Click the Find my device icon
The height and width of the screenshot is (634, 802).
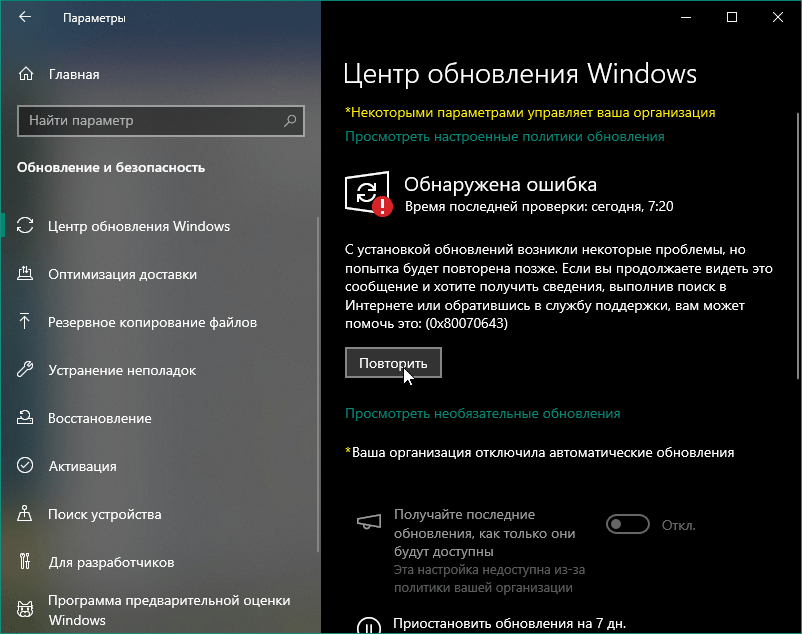pos(26,514)
